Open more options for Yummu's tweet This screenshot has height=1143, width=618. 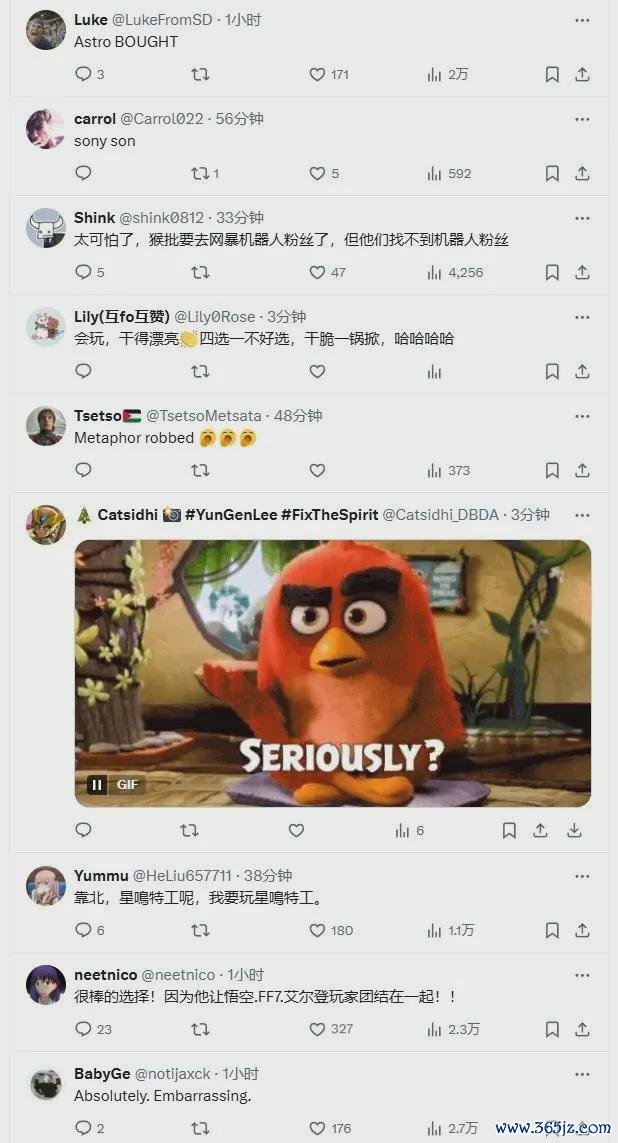tap(582, 875)
